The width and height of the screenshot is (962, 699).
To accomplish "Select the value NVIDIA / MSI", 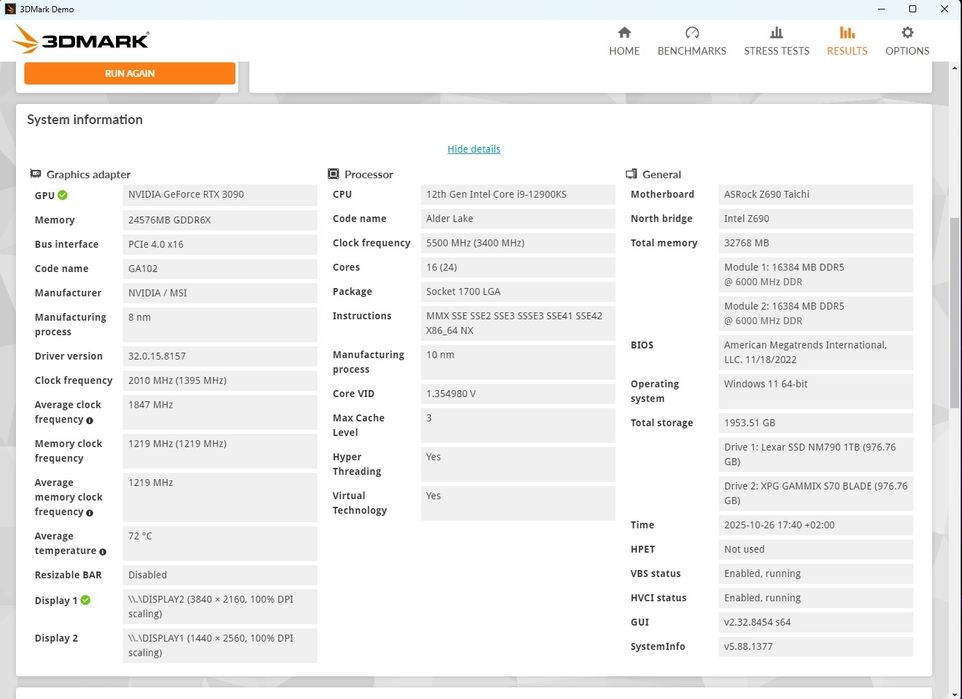I will [220, 293].
